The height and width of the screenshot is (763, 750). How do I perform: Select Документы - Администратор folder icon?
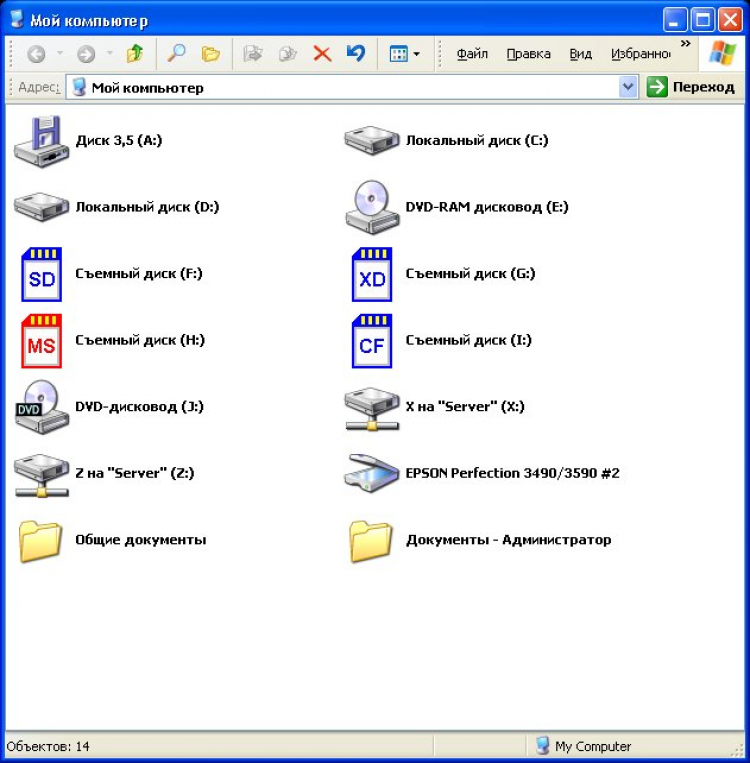pos(371,541)
